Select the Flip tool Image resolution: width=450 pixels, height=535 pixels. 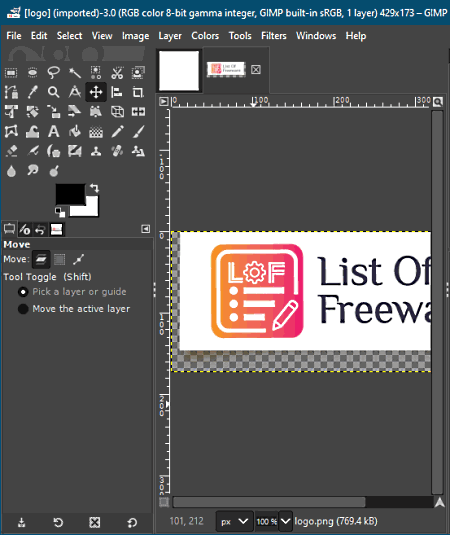point(138,112)
